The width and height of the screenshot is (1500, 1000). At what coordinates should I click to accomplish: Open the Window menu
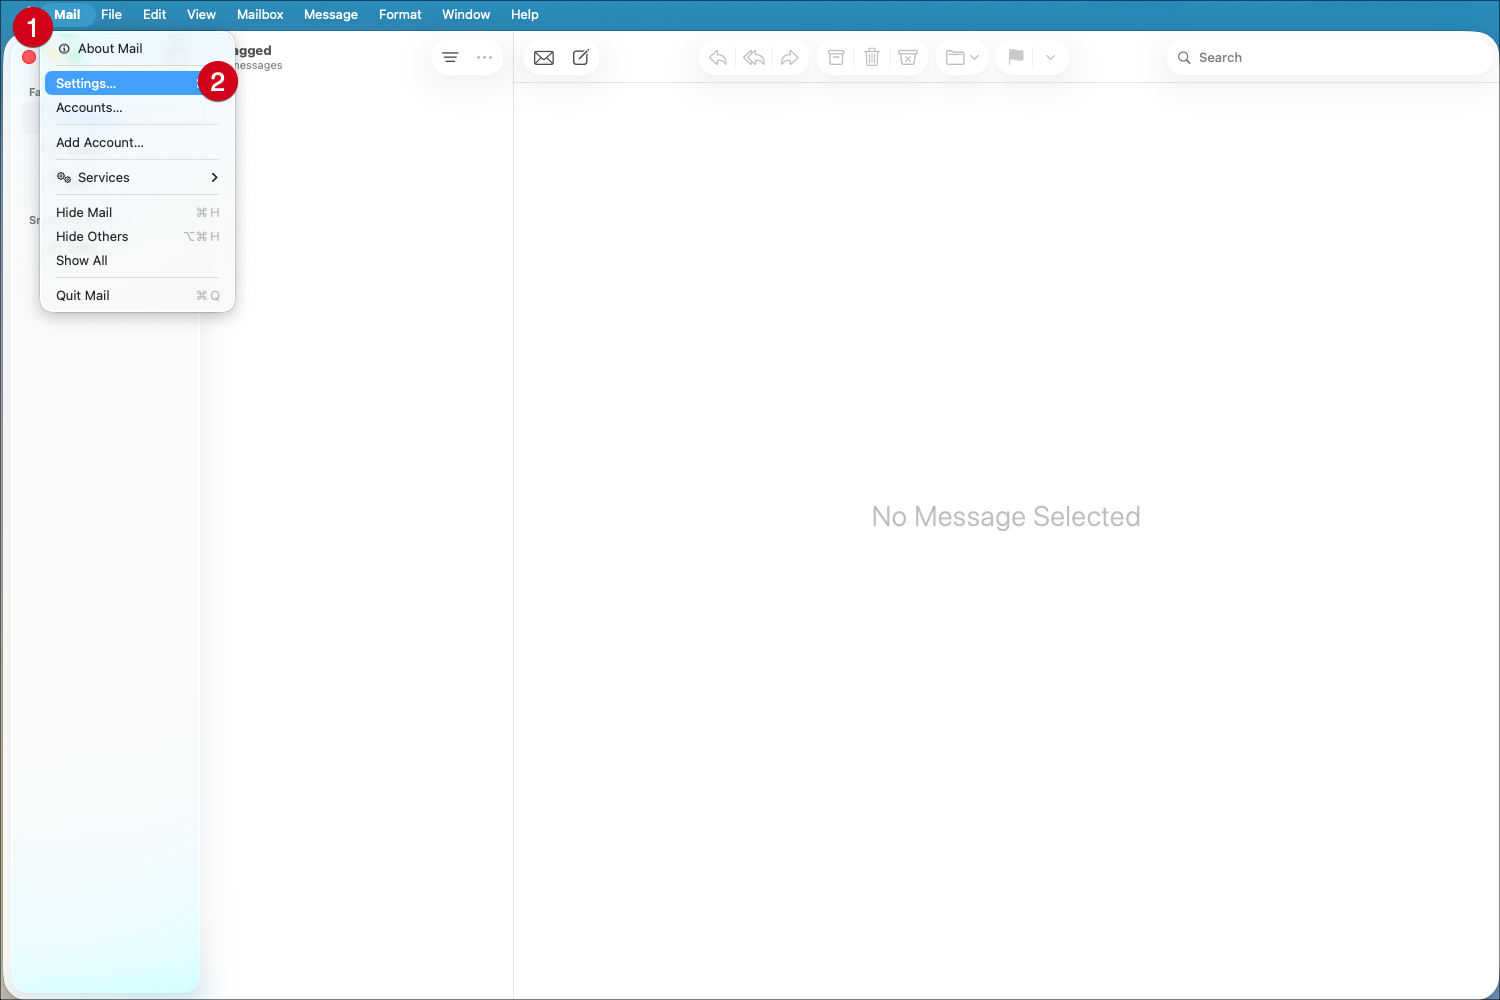coord(465,14)
